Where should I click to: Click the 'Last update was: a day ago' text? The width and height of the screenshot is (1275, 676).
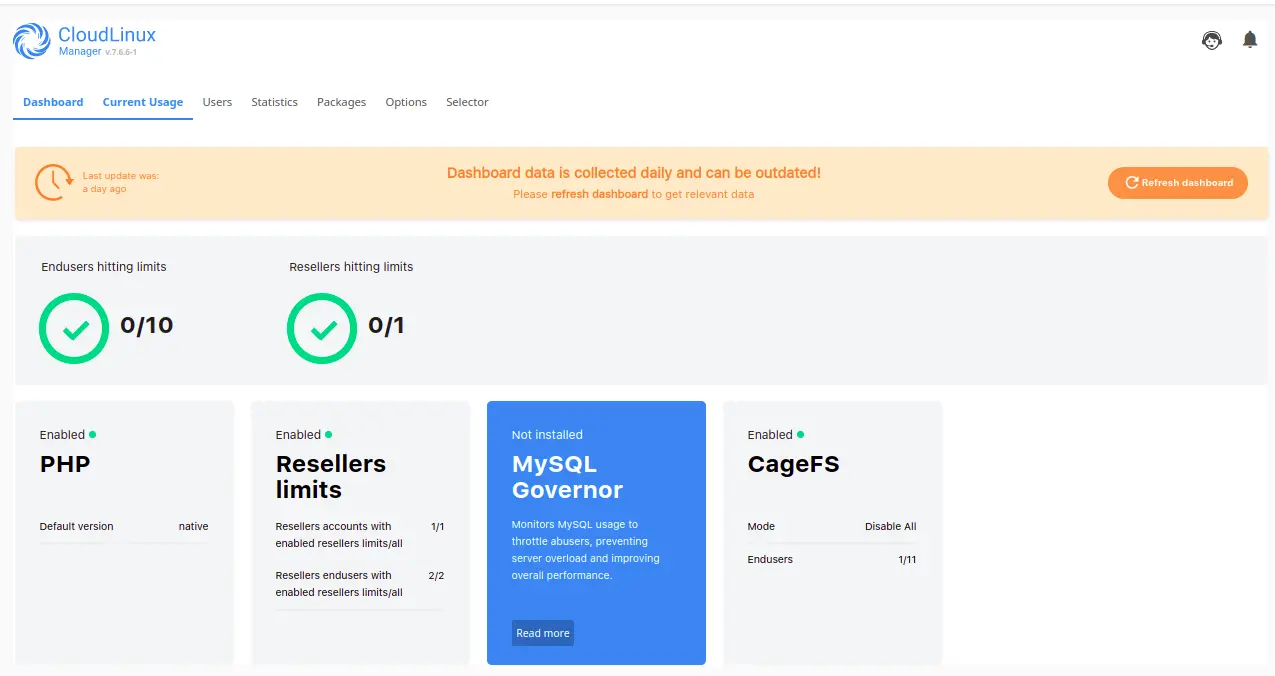point(120,182)
